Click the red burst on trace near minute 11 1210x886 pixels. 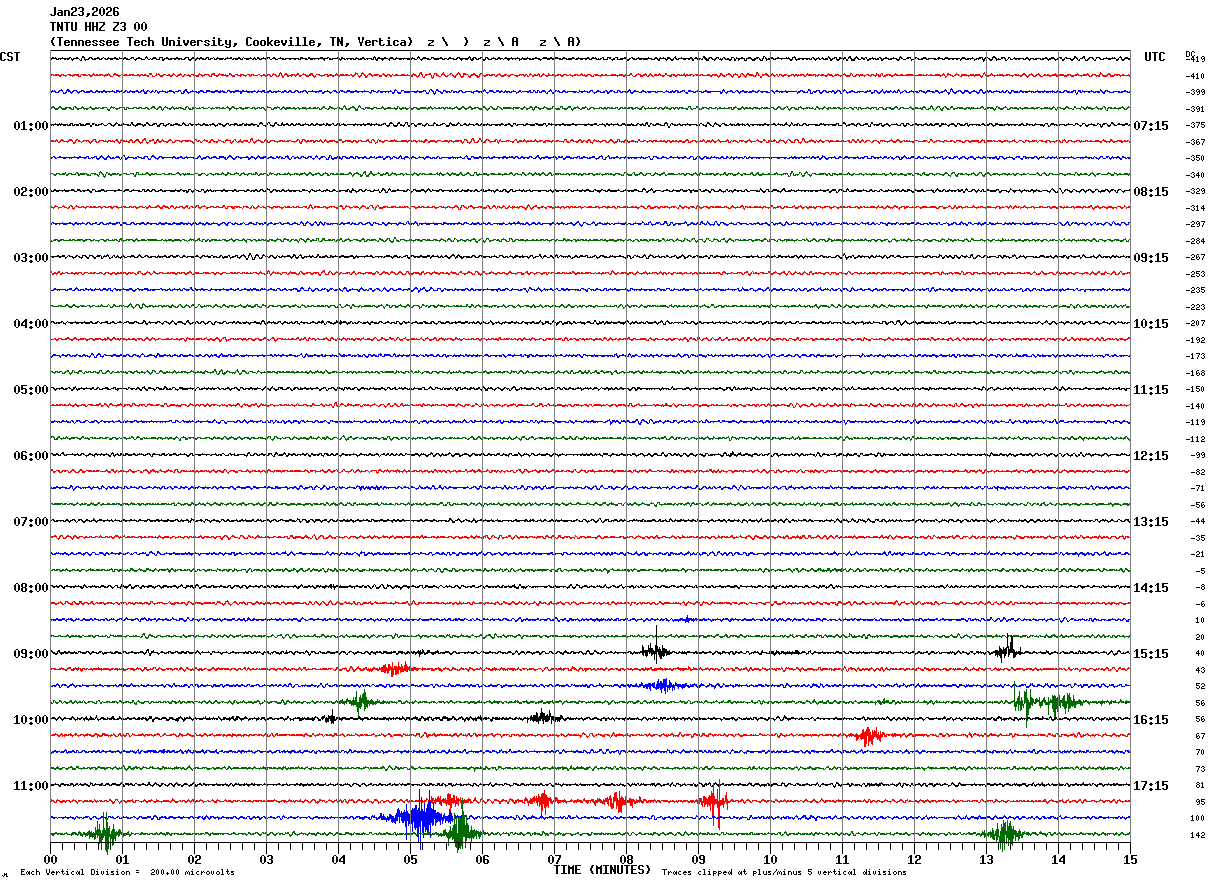tap(868, 736)
